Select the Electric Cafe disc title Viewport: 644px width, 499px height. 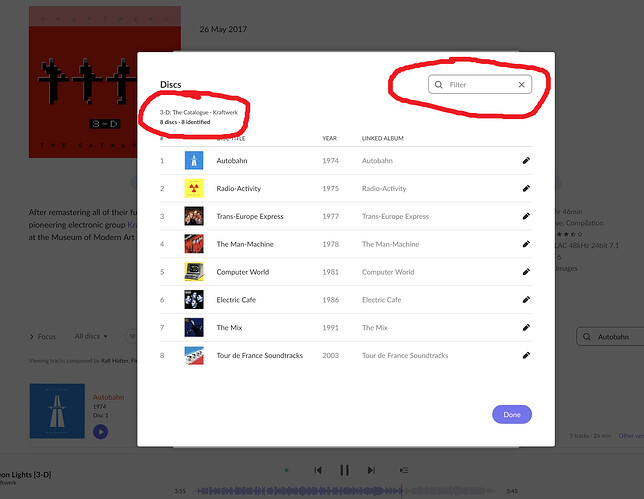[236, 300]
